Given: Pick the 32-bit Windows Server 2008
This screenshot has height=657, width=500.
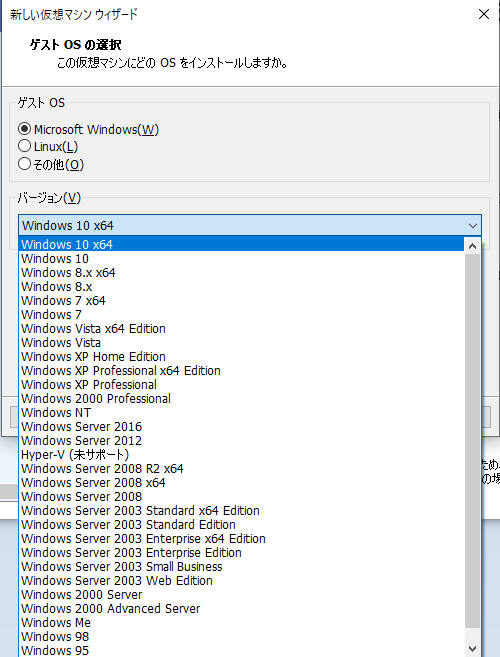Looking at the screenshot, I should coord(242,497).
